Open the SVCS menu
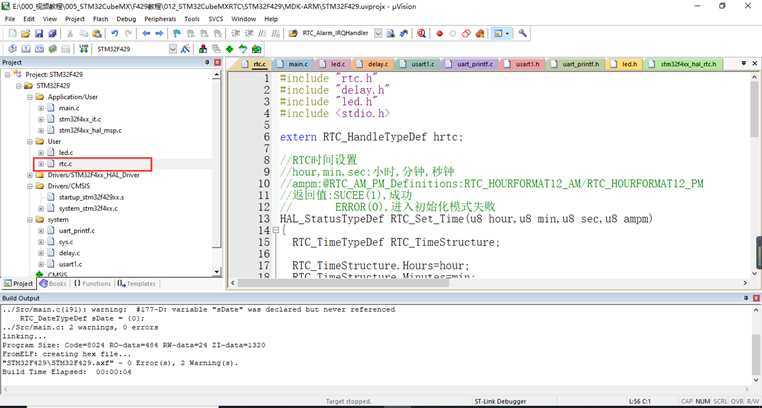This screenshot has height=408, width=762. [216, 19]
